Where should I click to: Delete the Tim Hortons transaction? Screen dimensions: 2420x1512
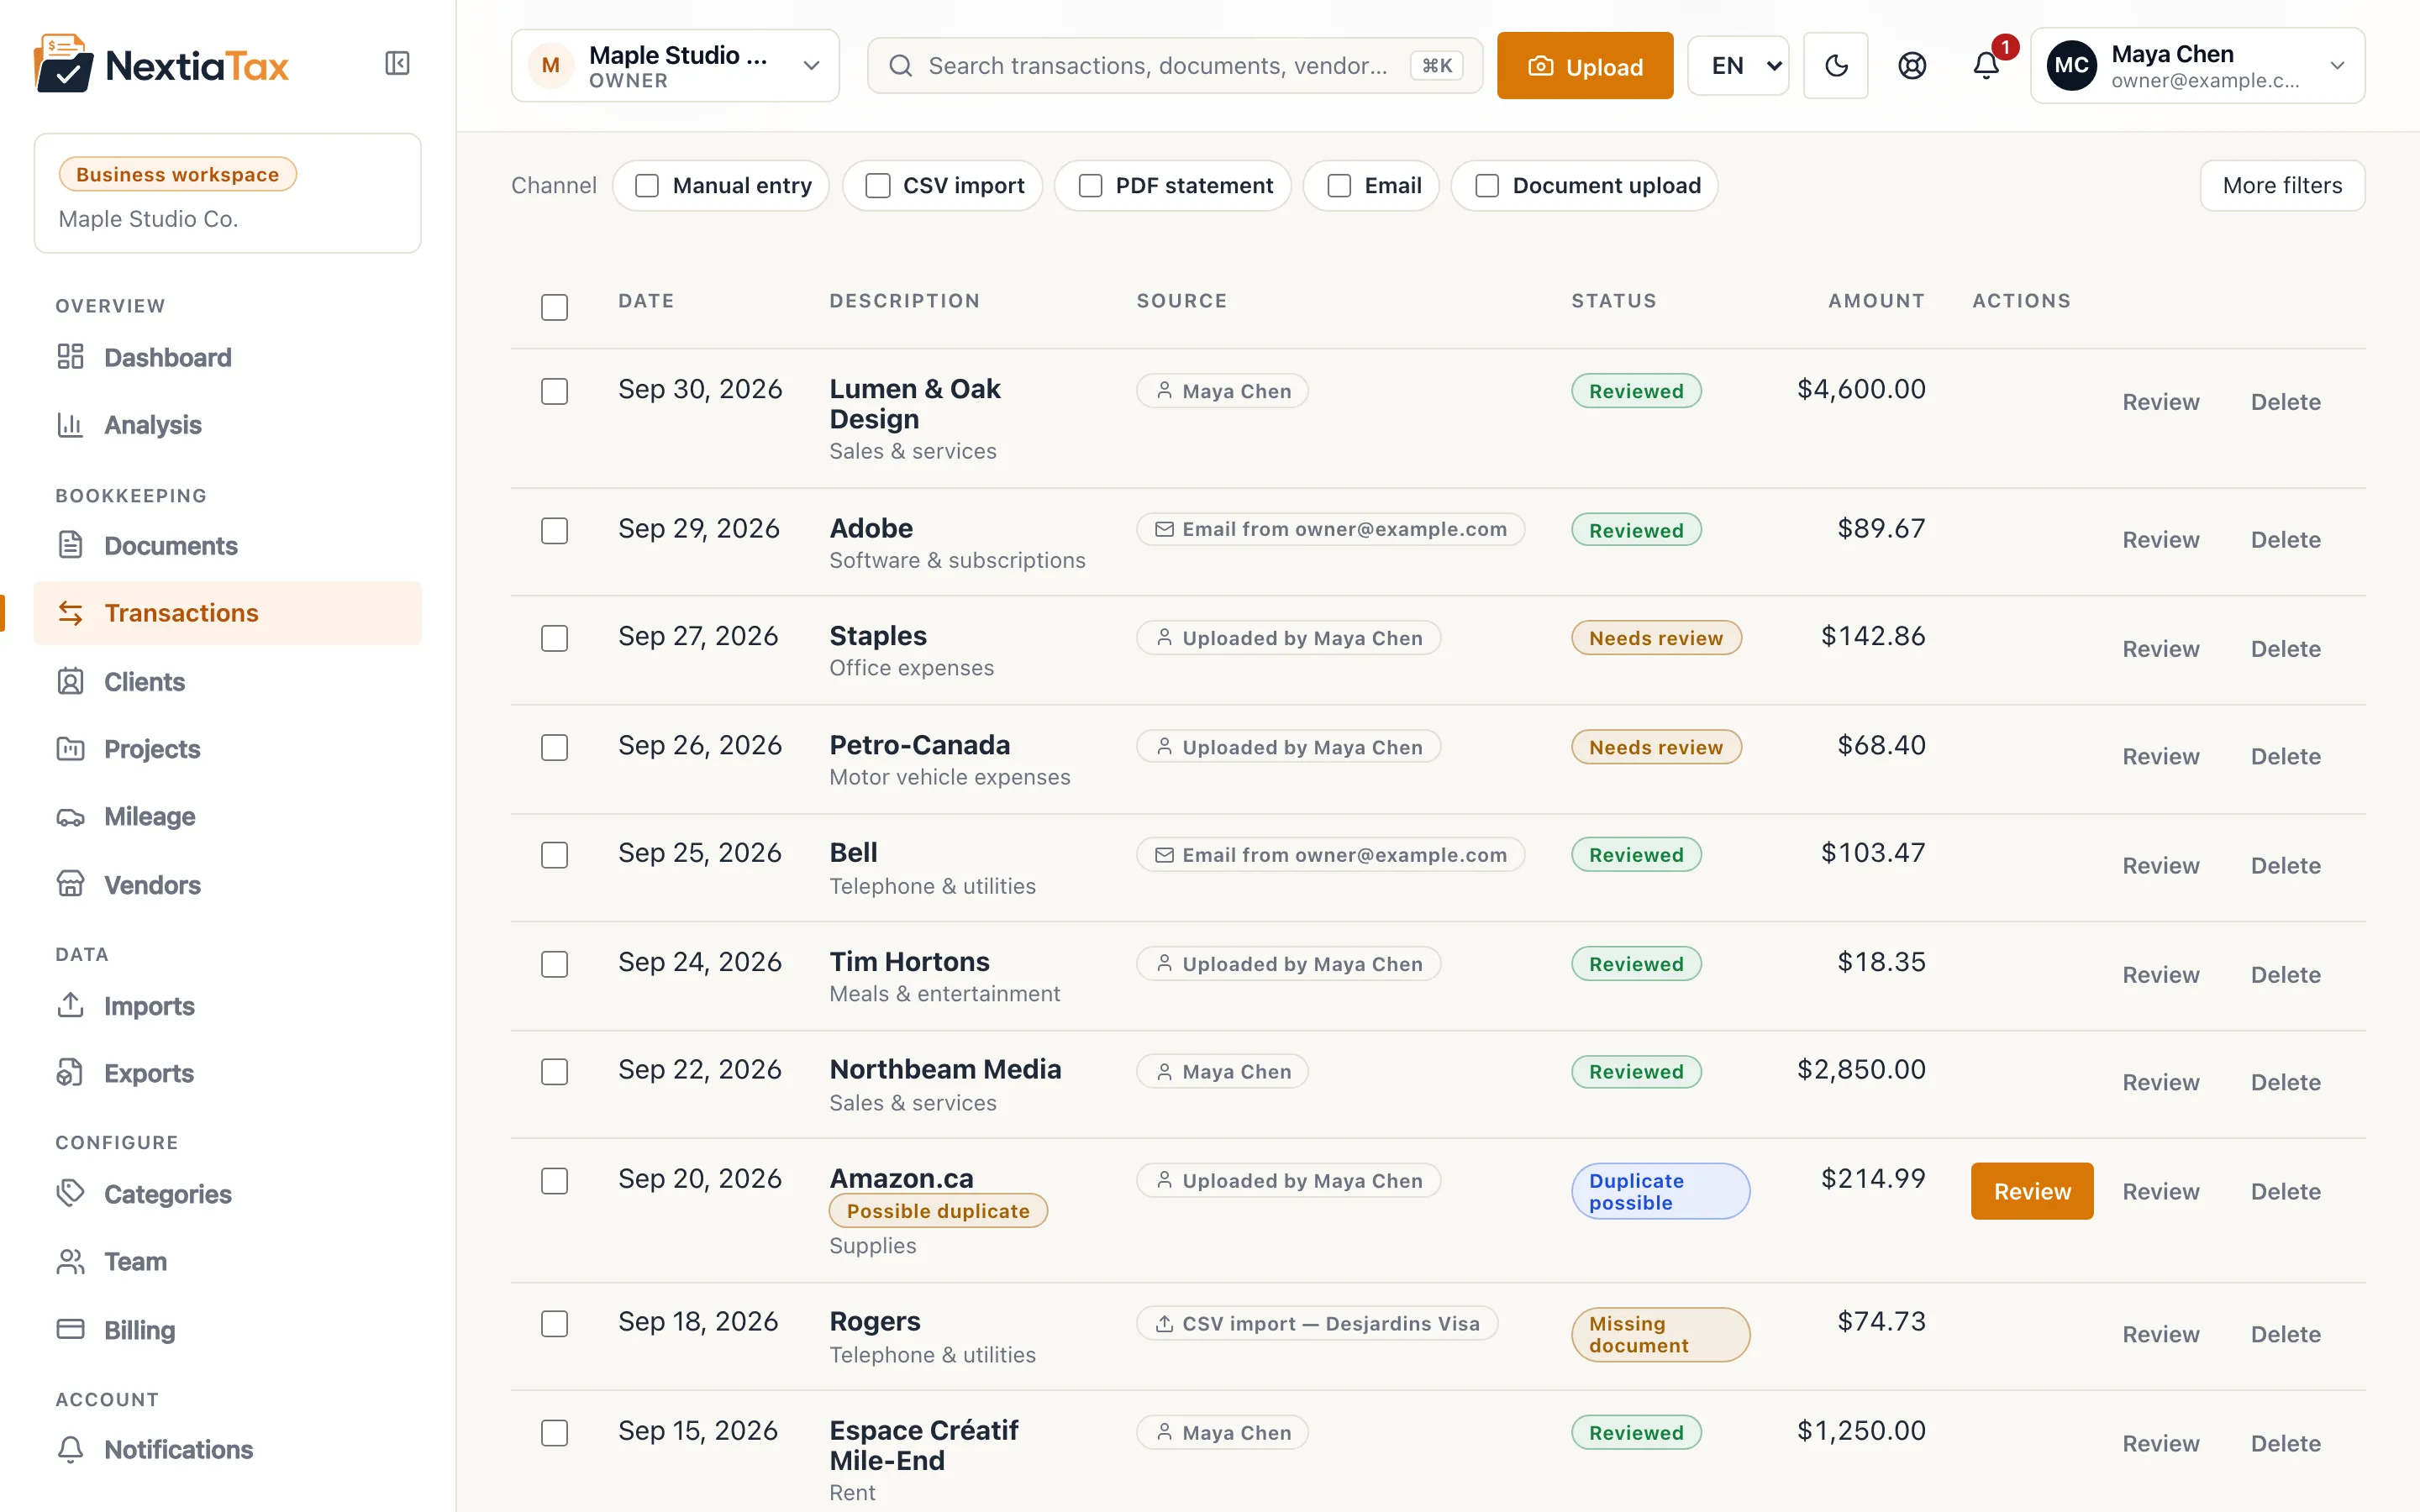click(2285, 975)
